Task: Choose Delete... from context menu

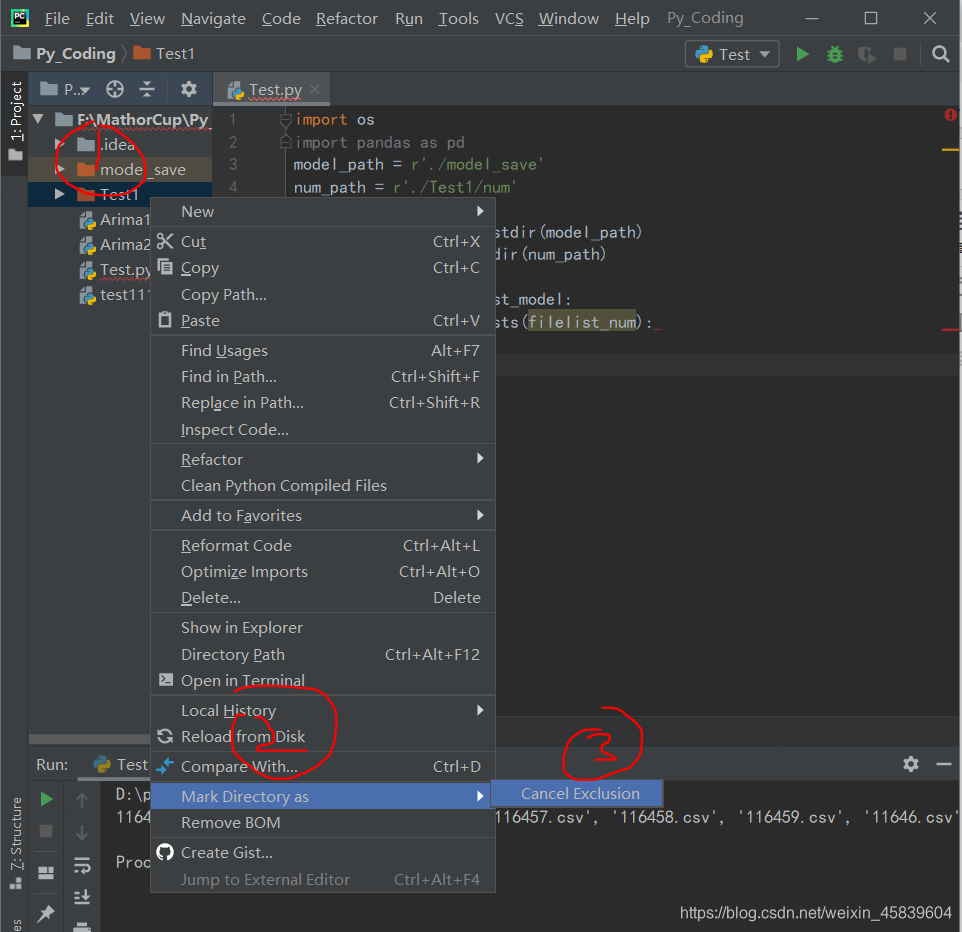Action: 323,598
